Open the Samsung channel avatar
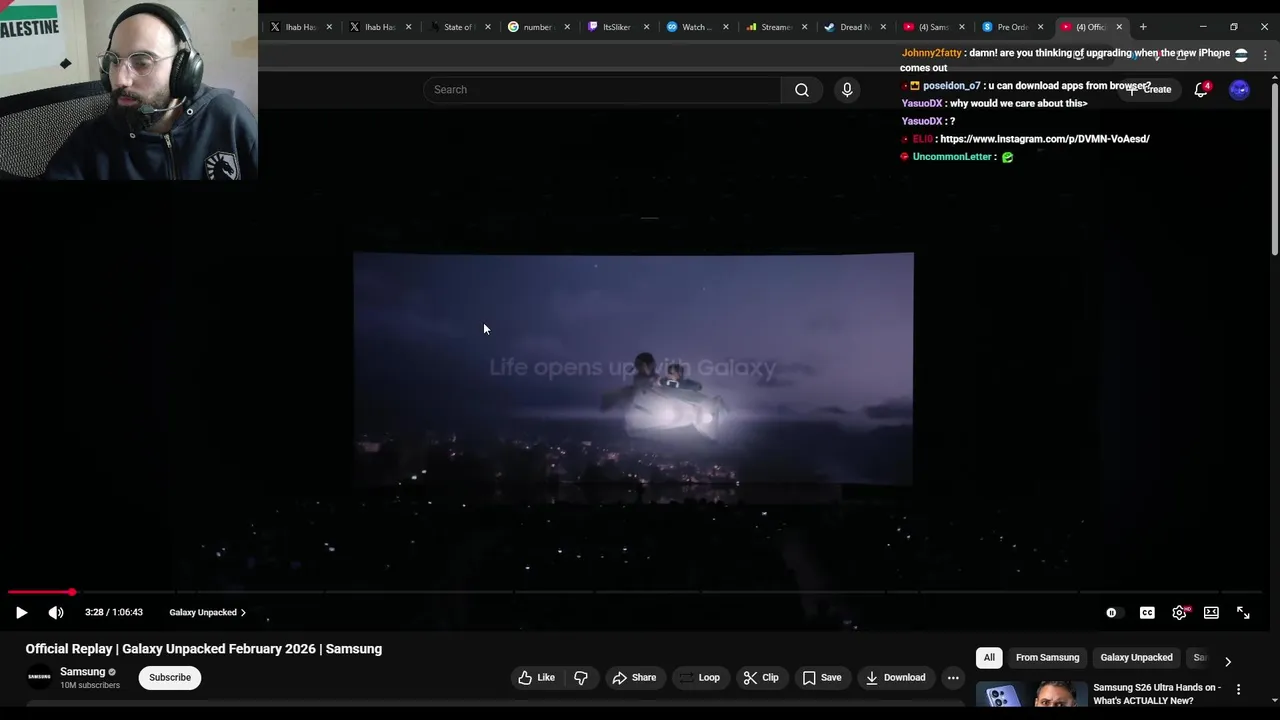1280x720 pixels. click(x=39, y=677)
